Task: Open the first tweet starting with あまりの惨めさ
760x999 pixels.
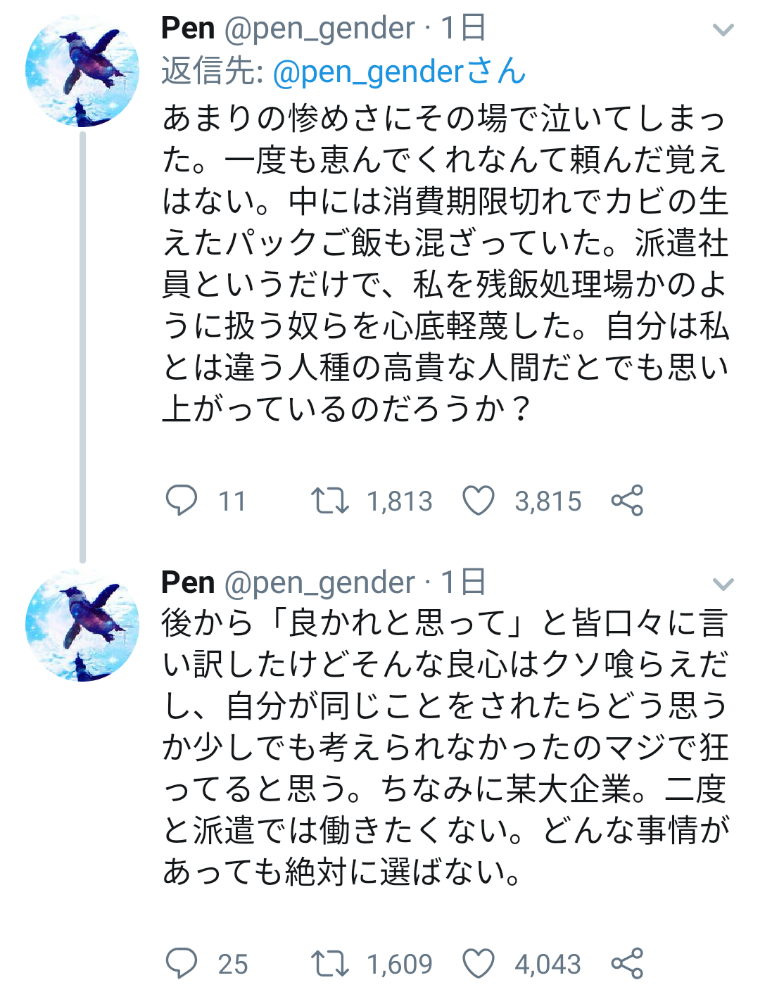Action: (440, 260)
